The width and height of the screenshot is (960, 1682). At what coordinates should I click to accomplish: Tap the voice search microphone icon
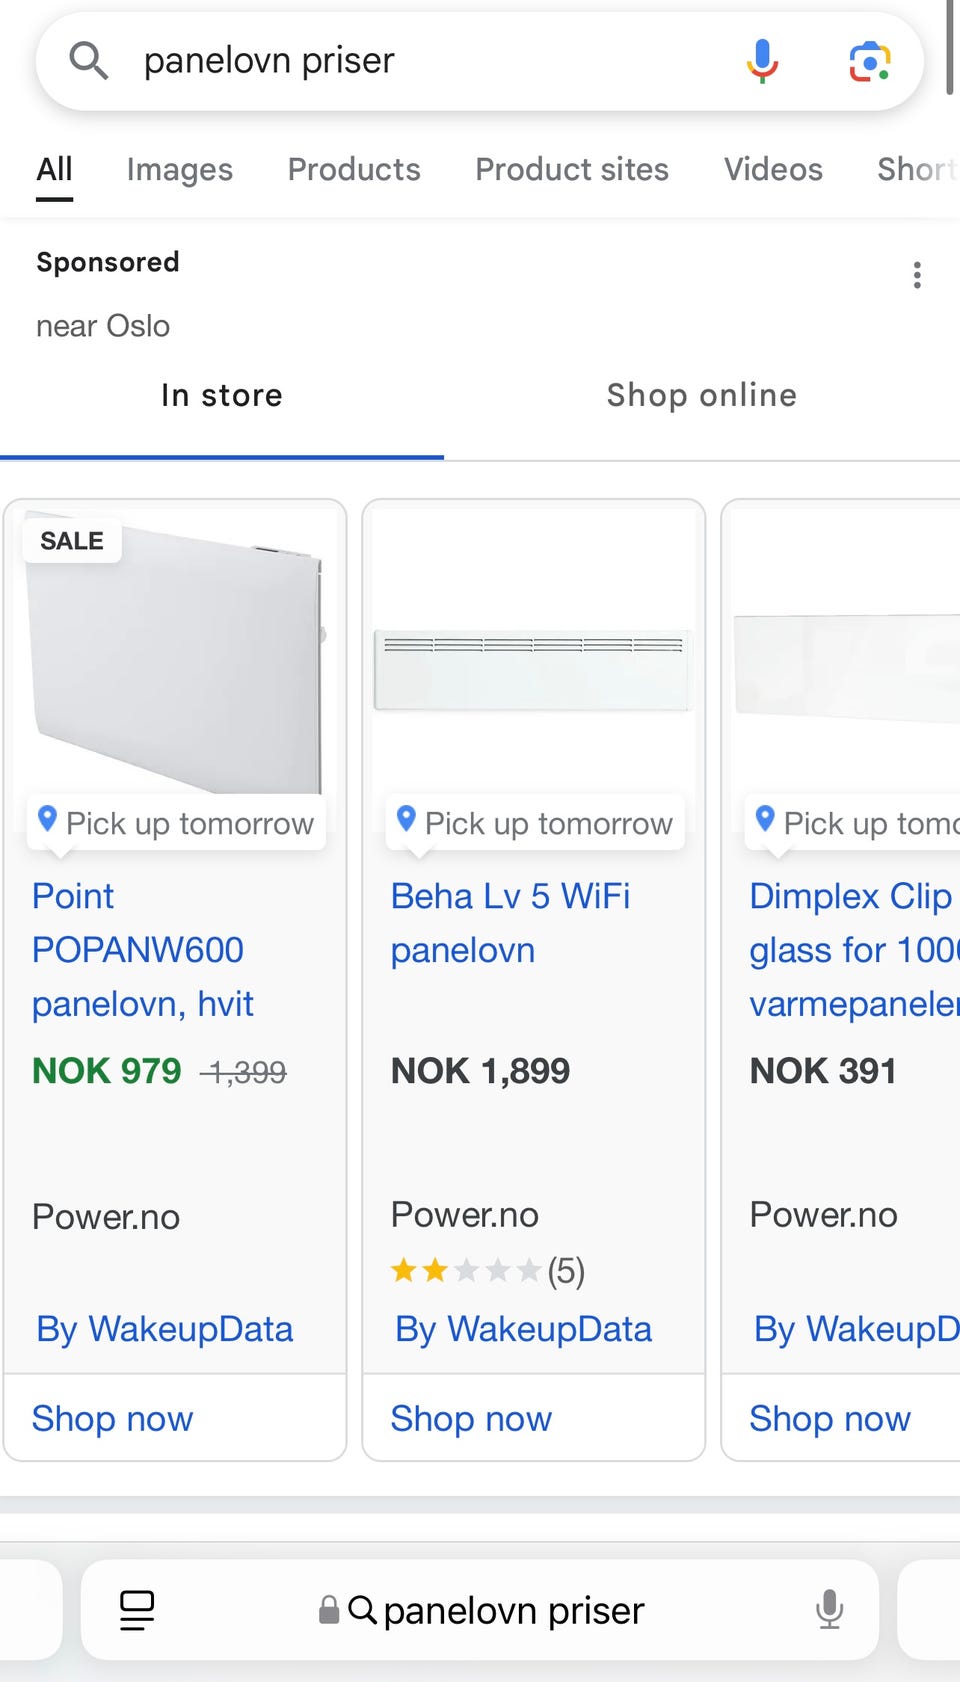tap(762, 61)
